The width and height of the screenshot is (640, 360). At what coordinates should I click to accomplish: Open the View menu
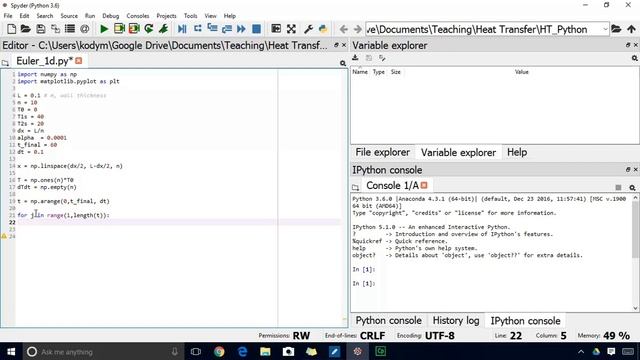pos(211,16)
